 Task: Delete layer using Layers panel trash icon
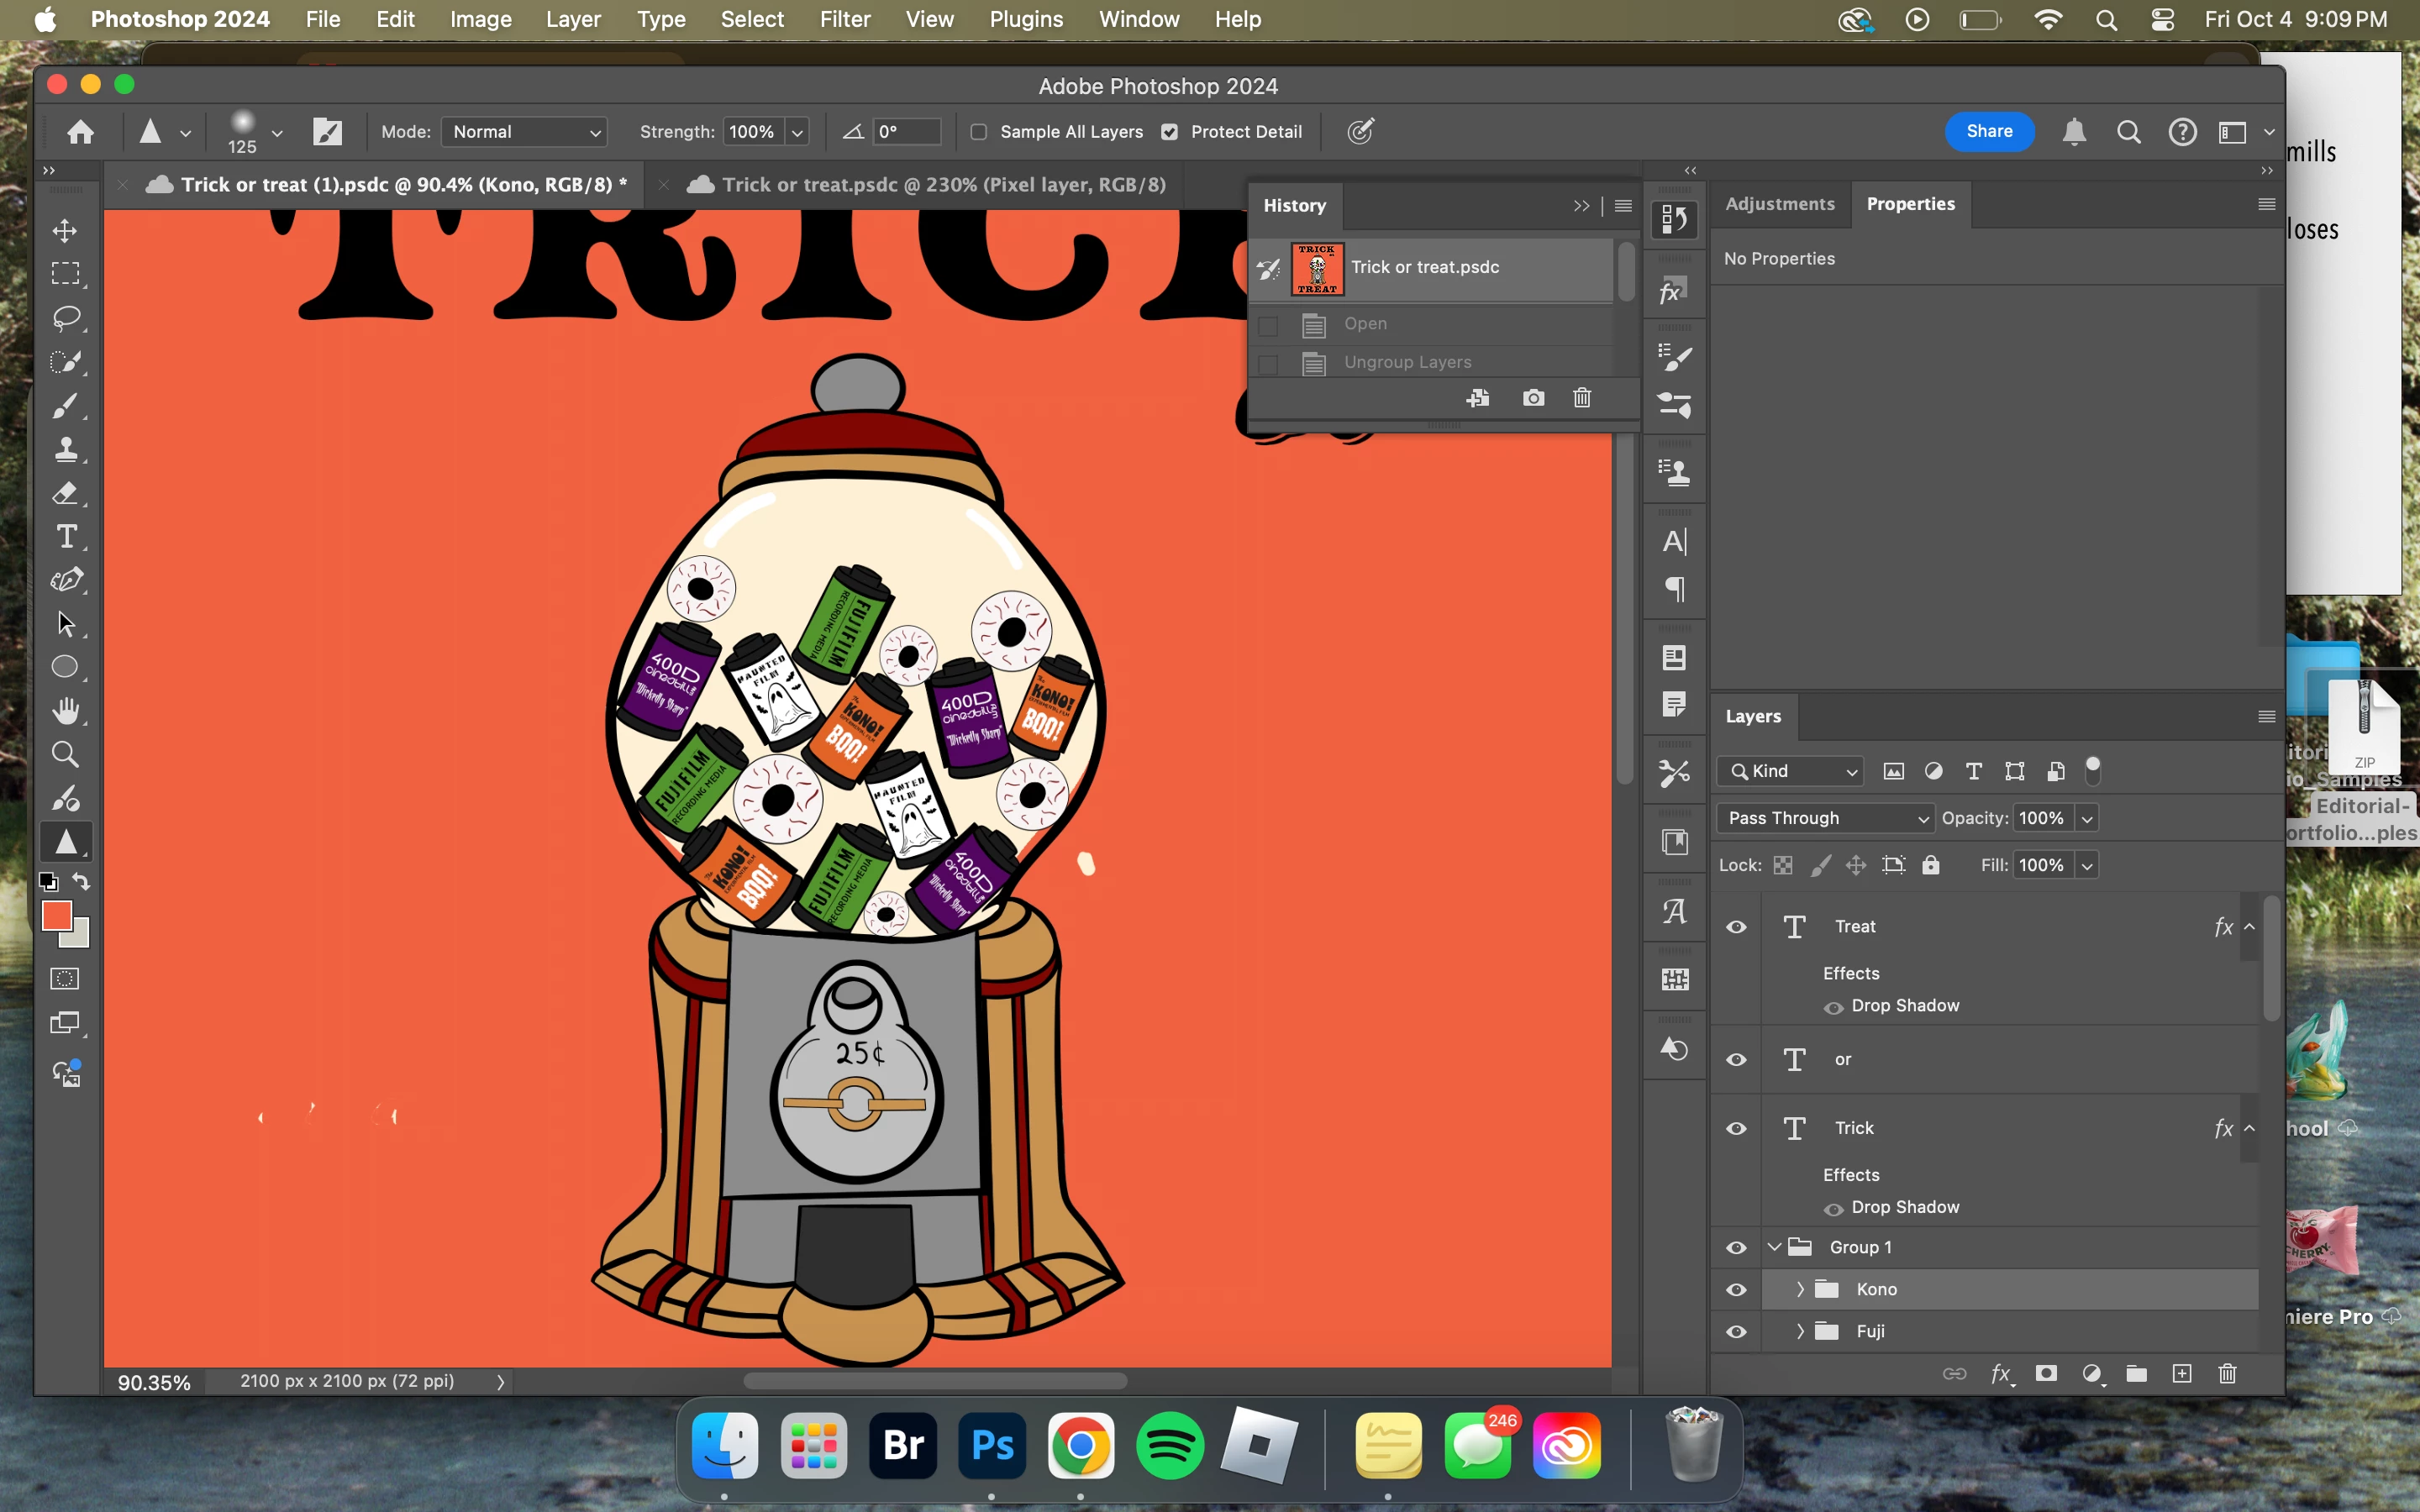click(x=2227, y=1374)
